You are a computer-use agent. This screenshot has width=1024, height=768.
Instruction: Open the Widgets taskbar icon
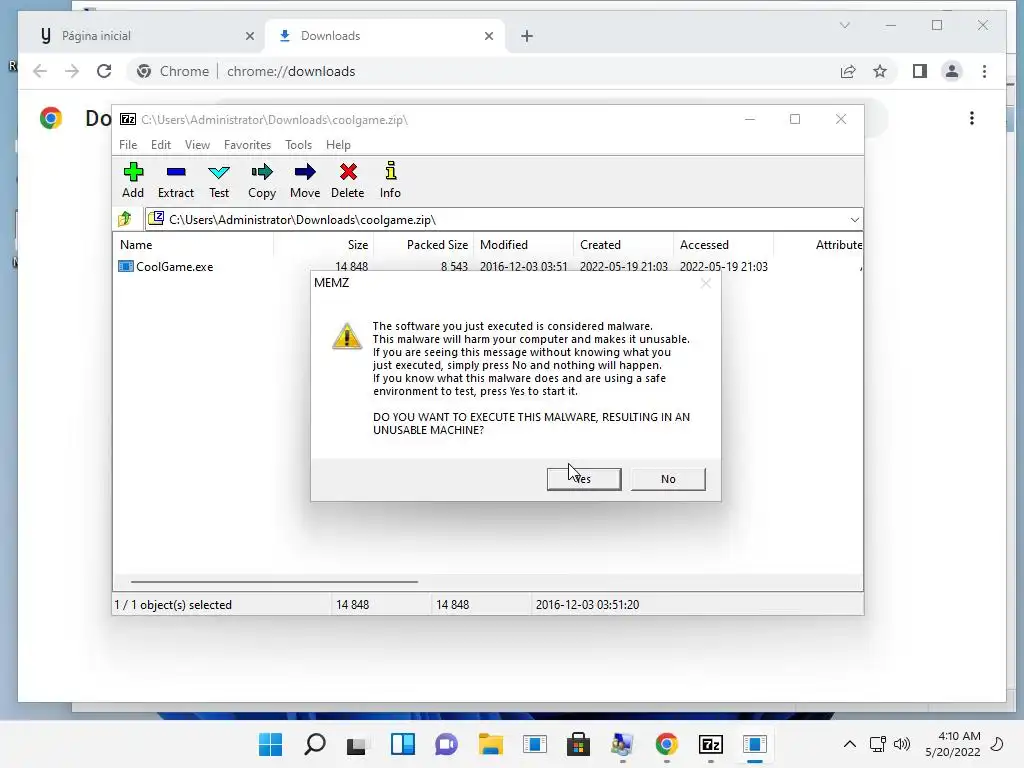coord(402,744)
